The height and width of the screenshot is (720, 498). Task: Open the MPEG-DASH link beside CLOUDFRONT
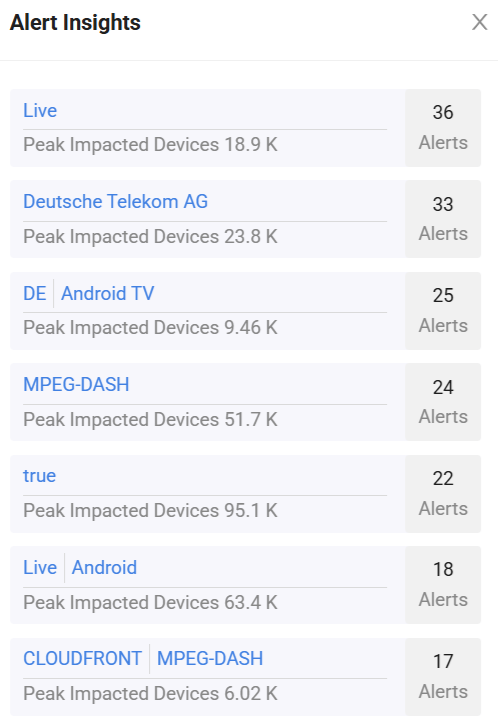click(x=210, y=658)
